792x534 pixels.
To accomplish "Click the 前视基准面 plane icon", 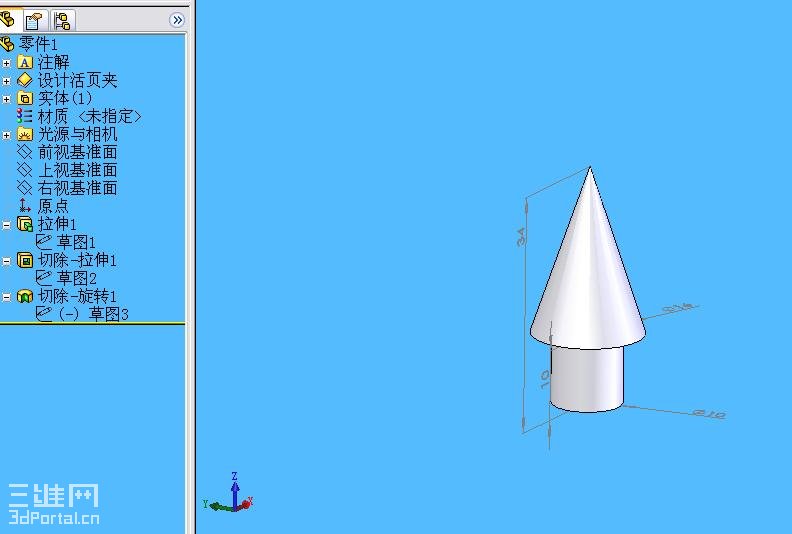I will (x=24, y=152).
